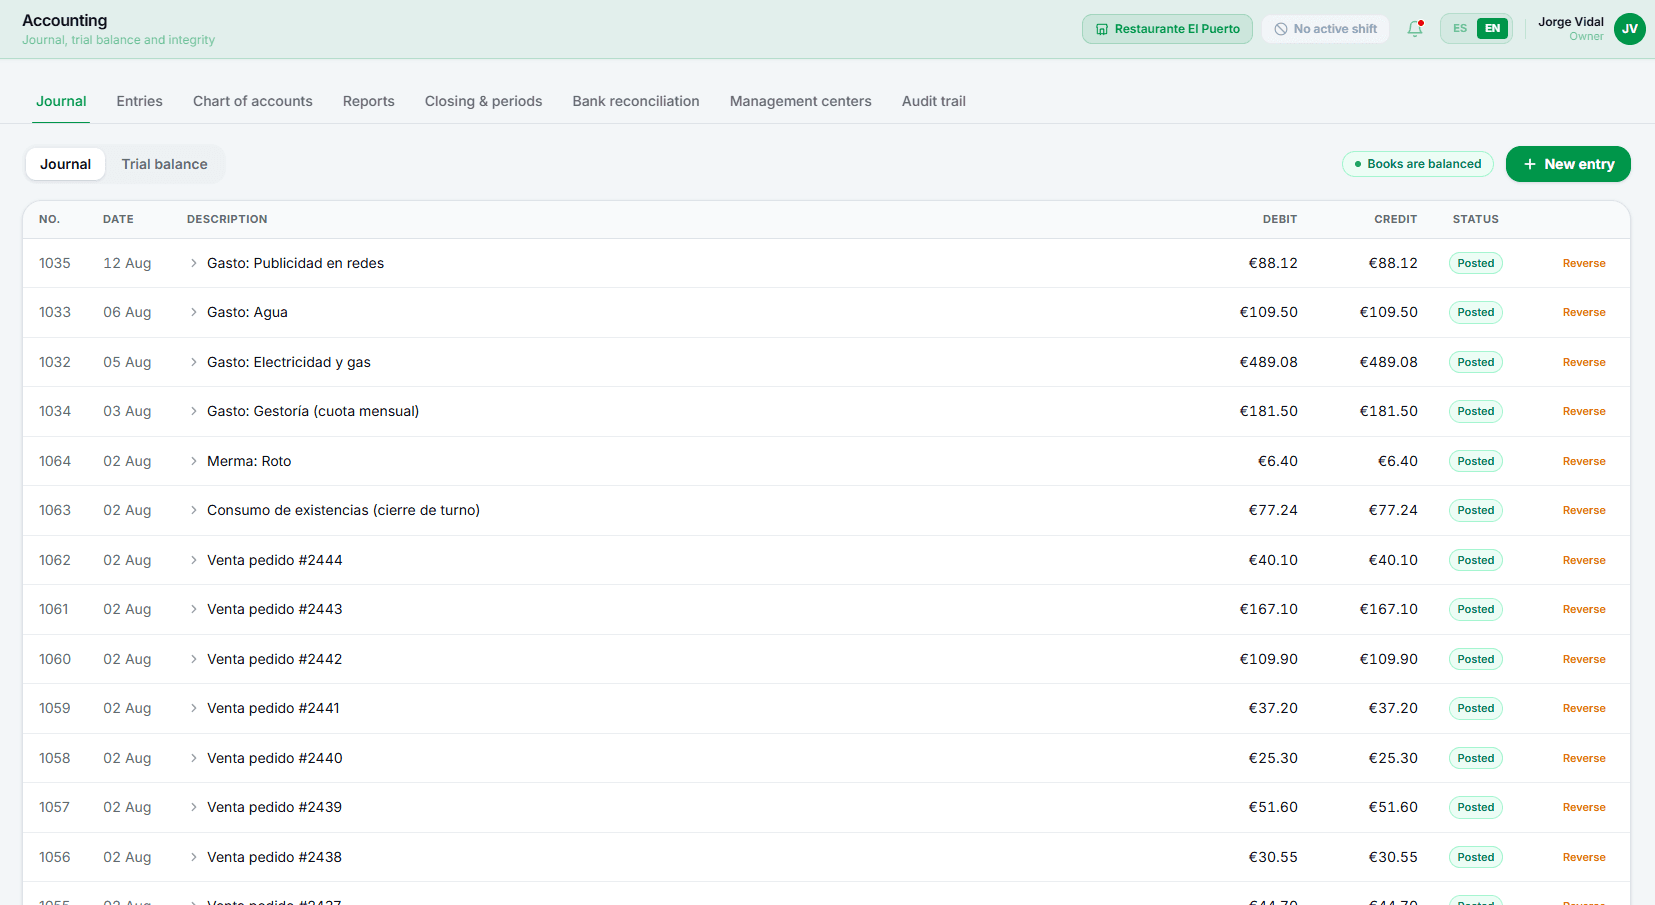The width and height of the screenshot is (1655, 905).
Task: Reverse entry 1061 Venta pedido #2443
Action: tap(1584, 609)
